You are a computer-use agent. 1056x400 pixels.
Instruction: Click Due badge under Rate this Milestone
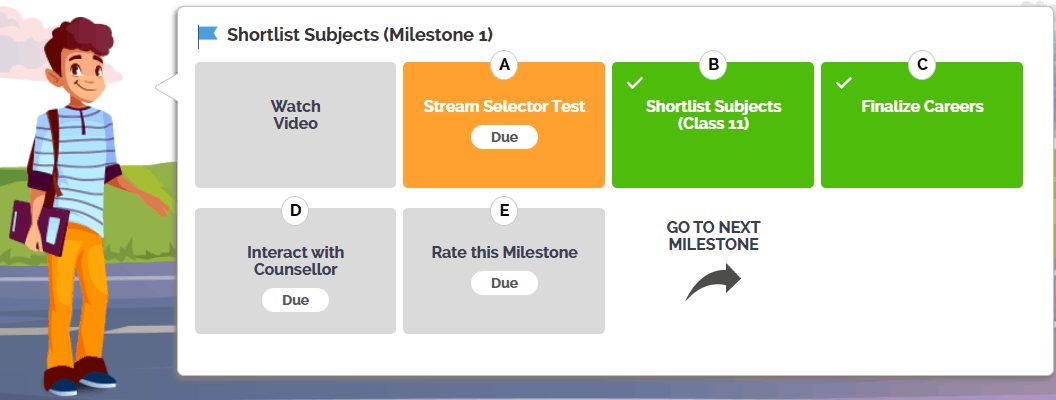504,283
